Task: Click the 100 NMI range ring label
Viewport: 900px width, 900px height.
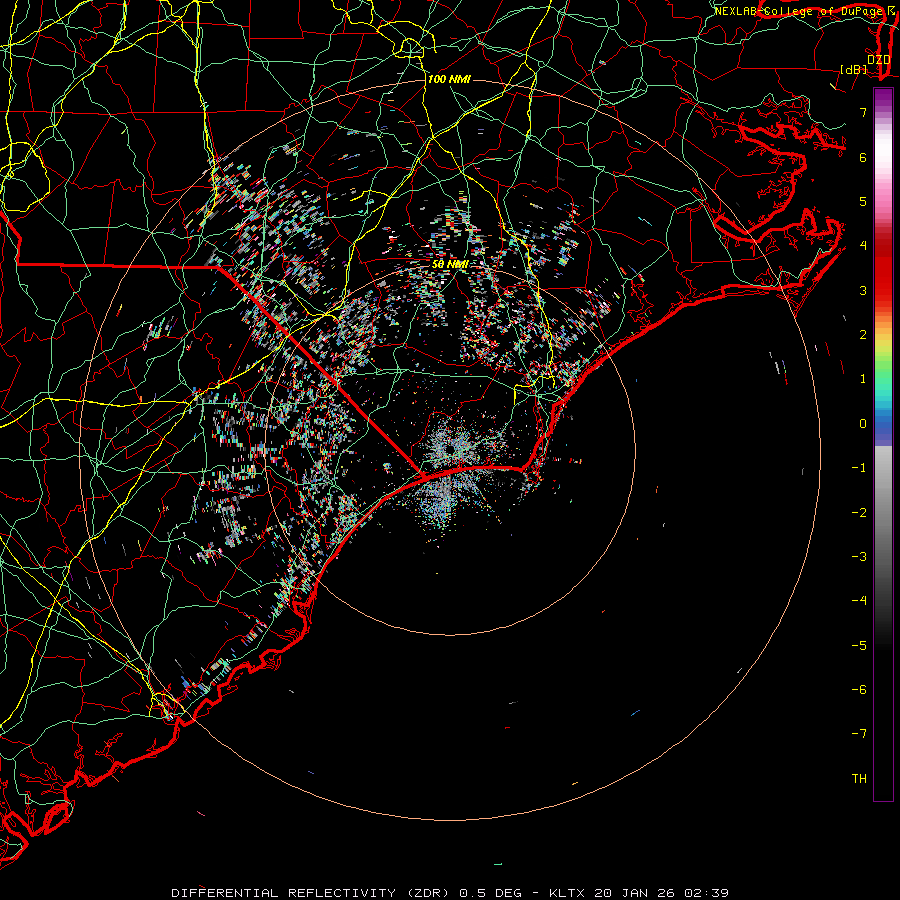Action: click(x=449, y=79)
